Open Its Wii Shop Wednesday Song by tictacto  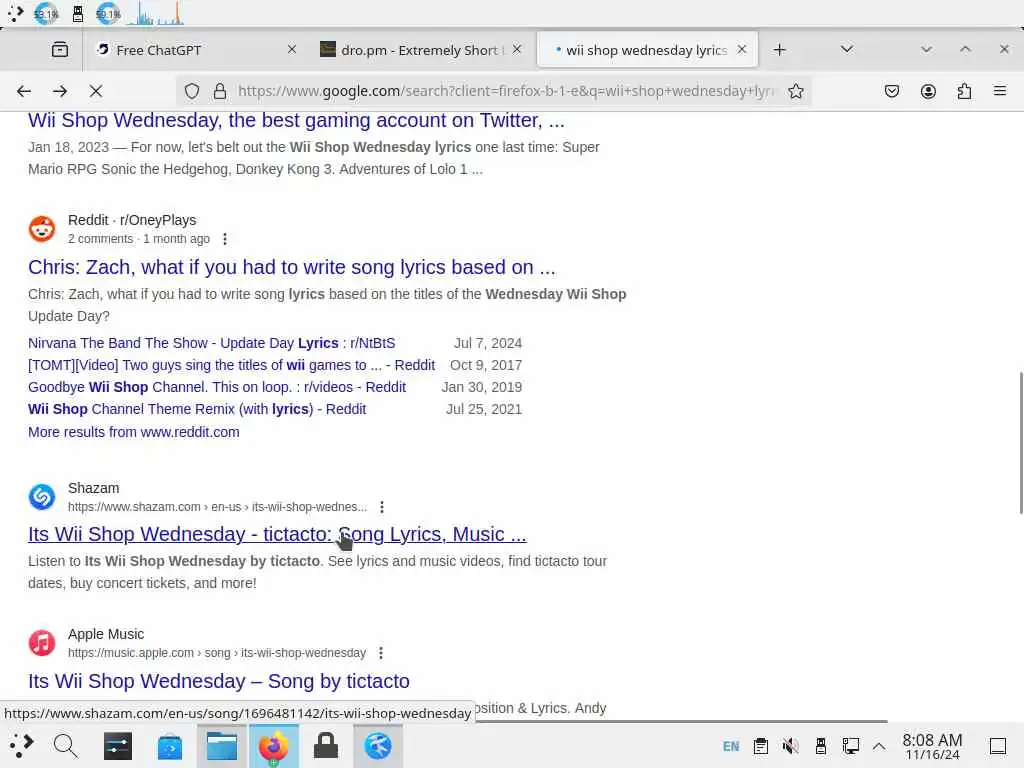click(219, 681)
